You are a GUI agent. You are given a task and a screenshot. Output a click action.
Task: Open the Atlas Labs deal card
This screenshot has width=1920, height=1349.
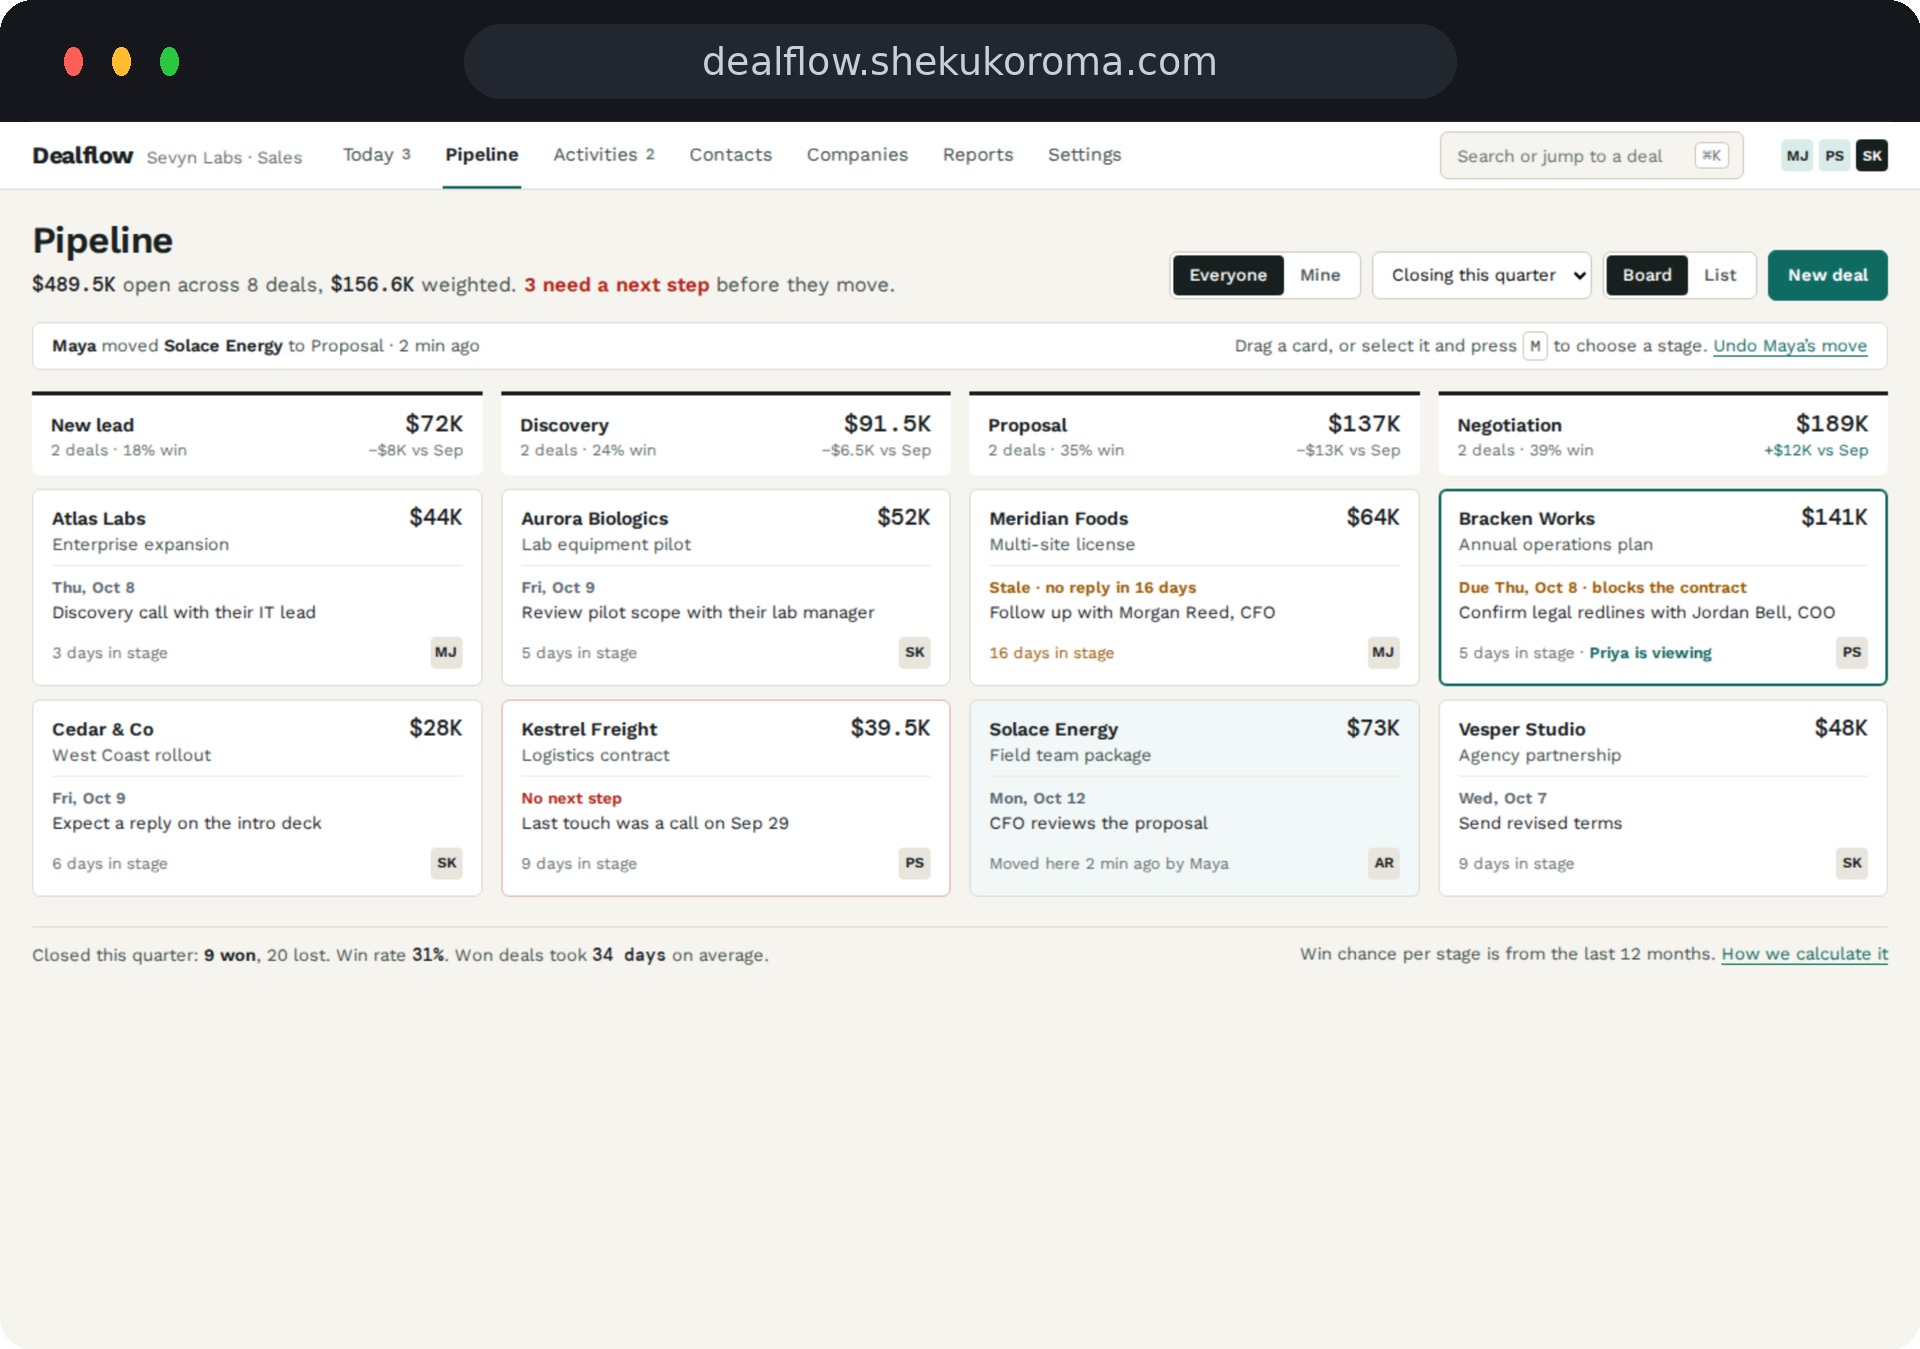[257, 587]
